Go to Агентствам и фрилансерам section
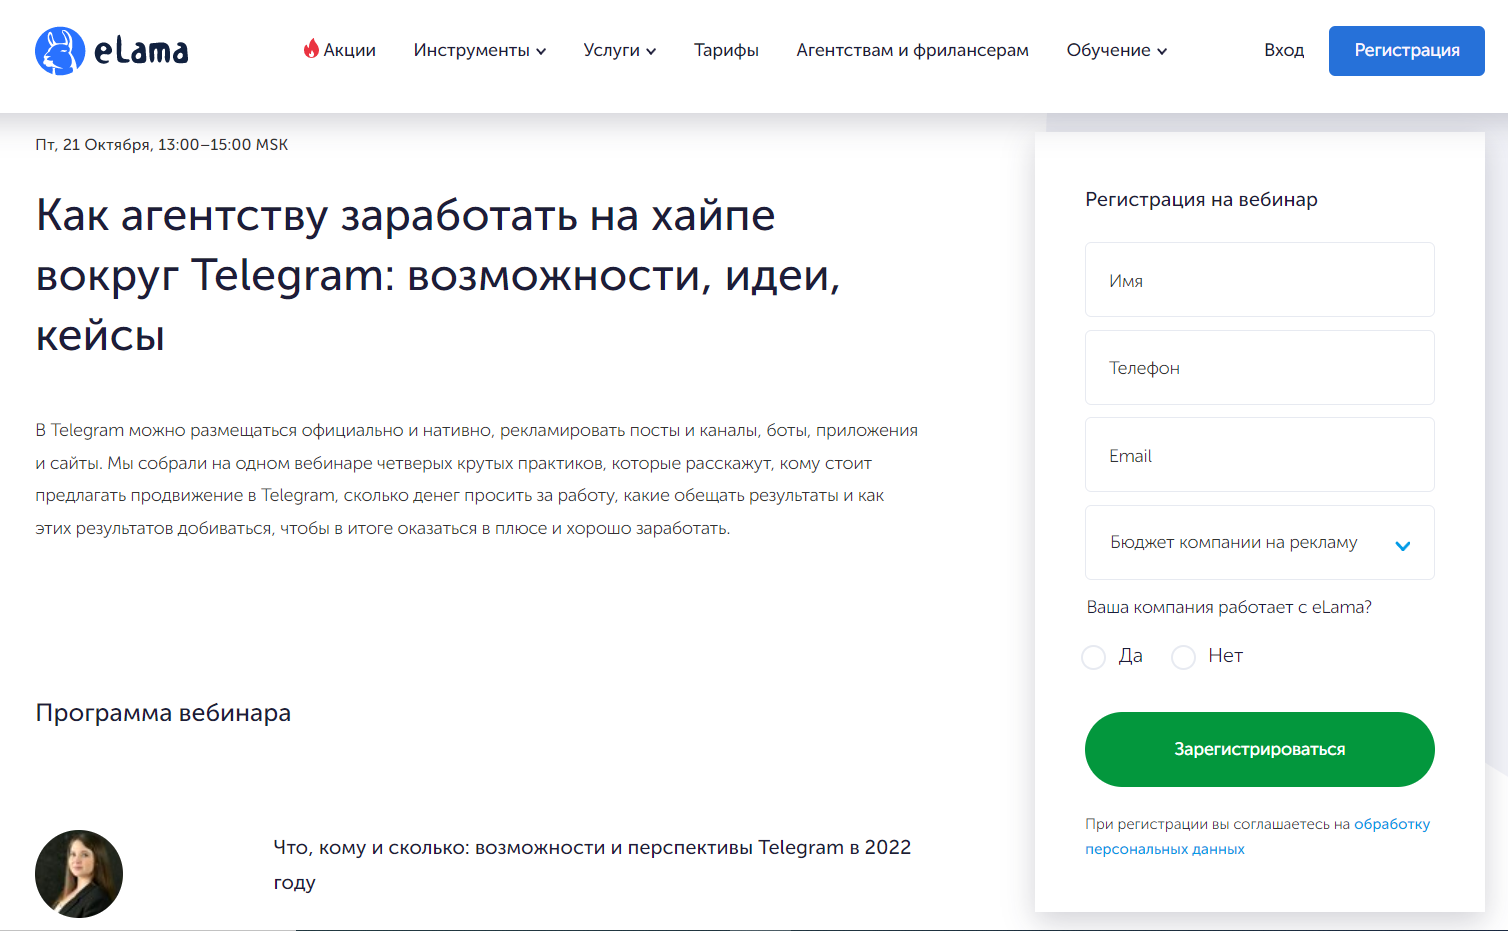 pos(912,50)
